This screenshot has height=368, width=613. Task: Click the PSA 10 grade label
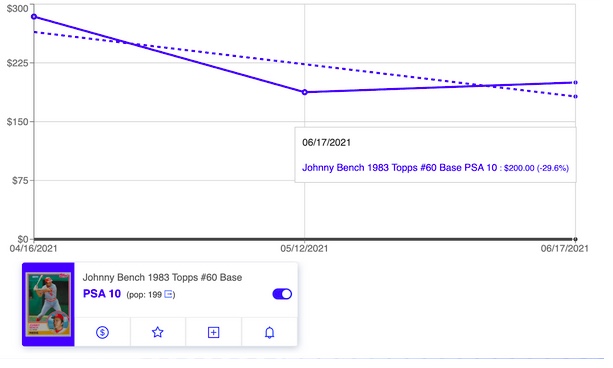tap(102, 294)
